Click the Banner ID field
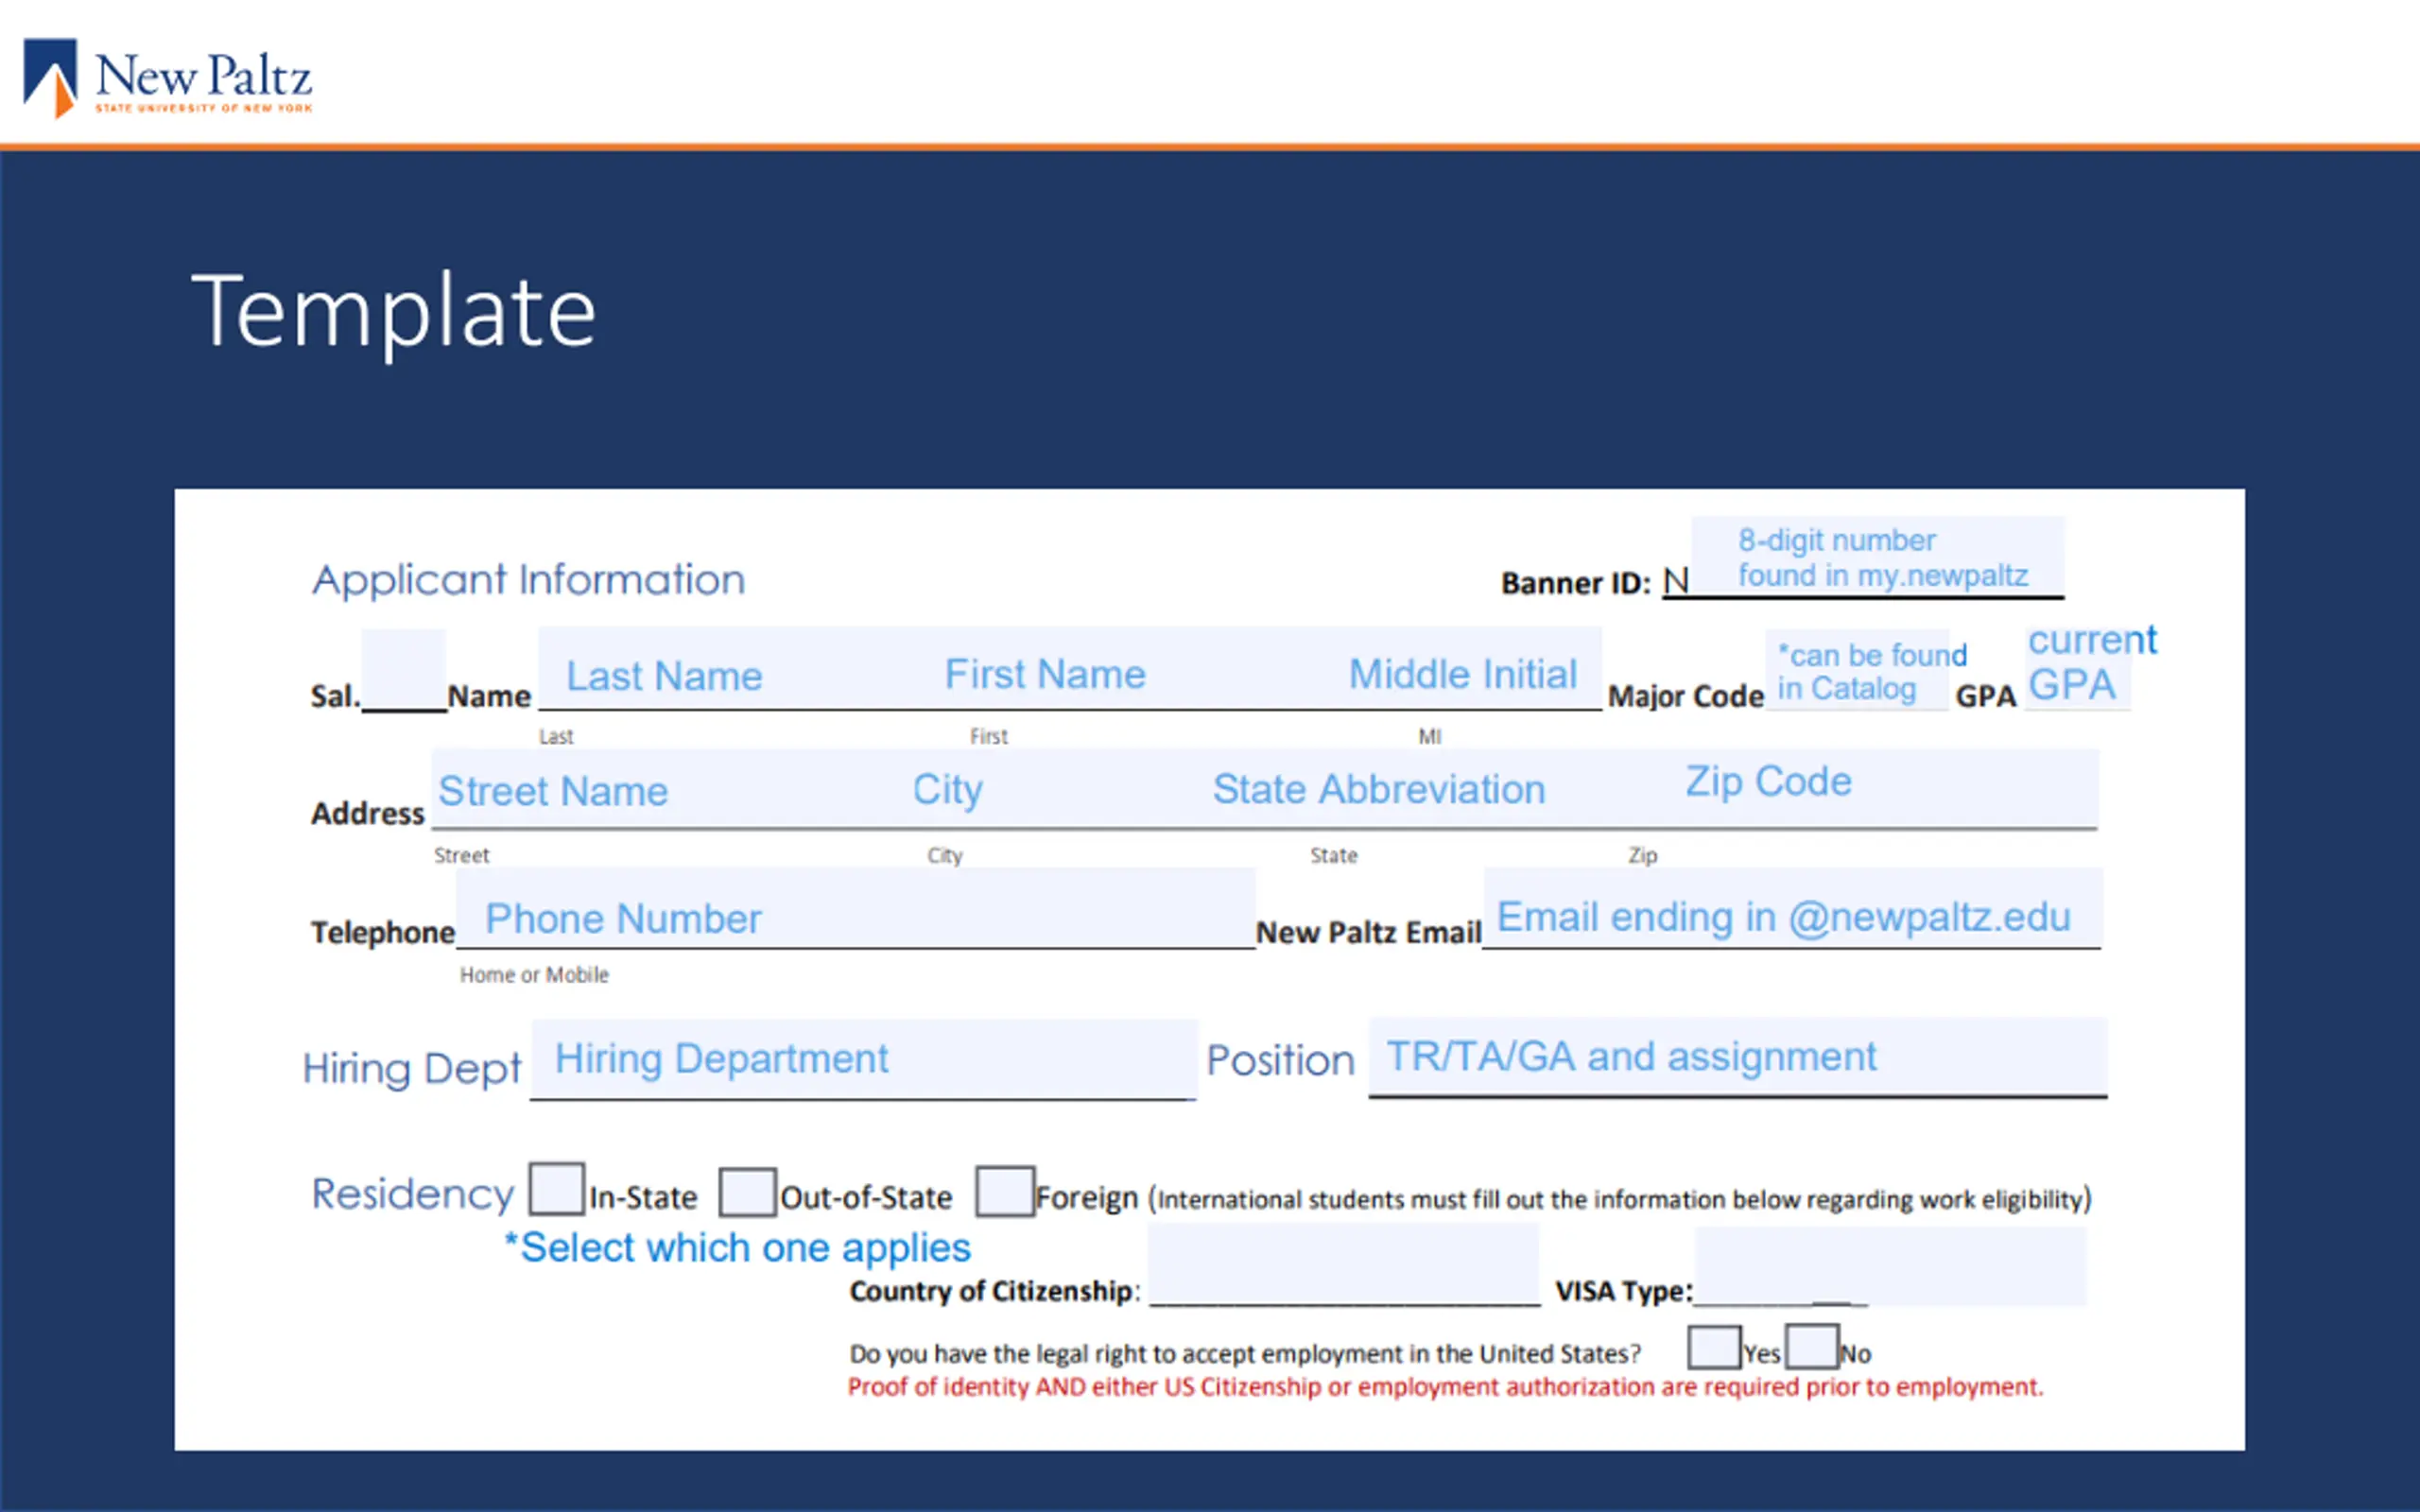2420x1512 pixels. (1877, 557)
